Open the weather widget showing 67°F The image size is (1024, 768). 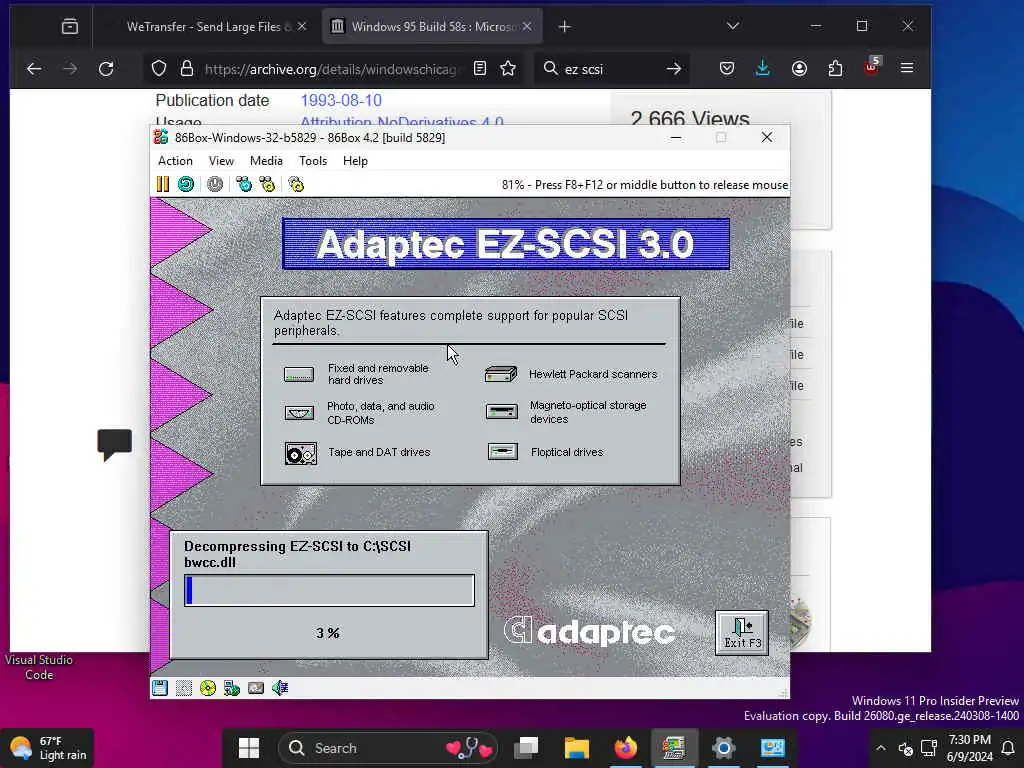coord(48,748)
